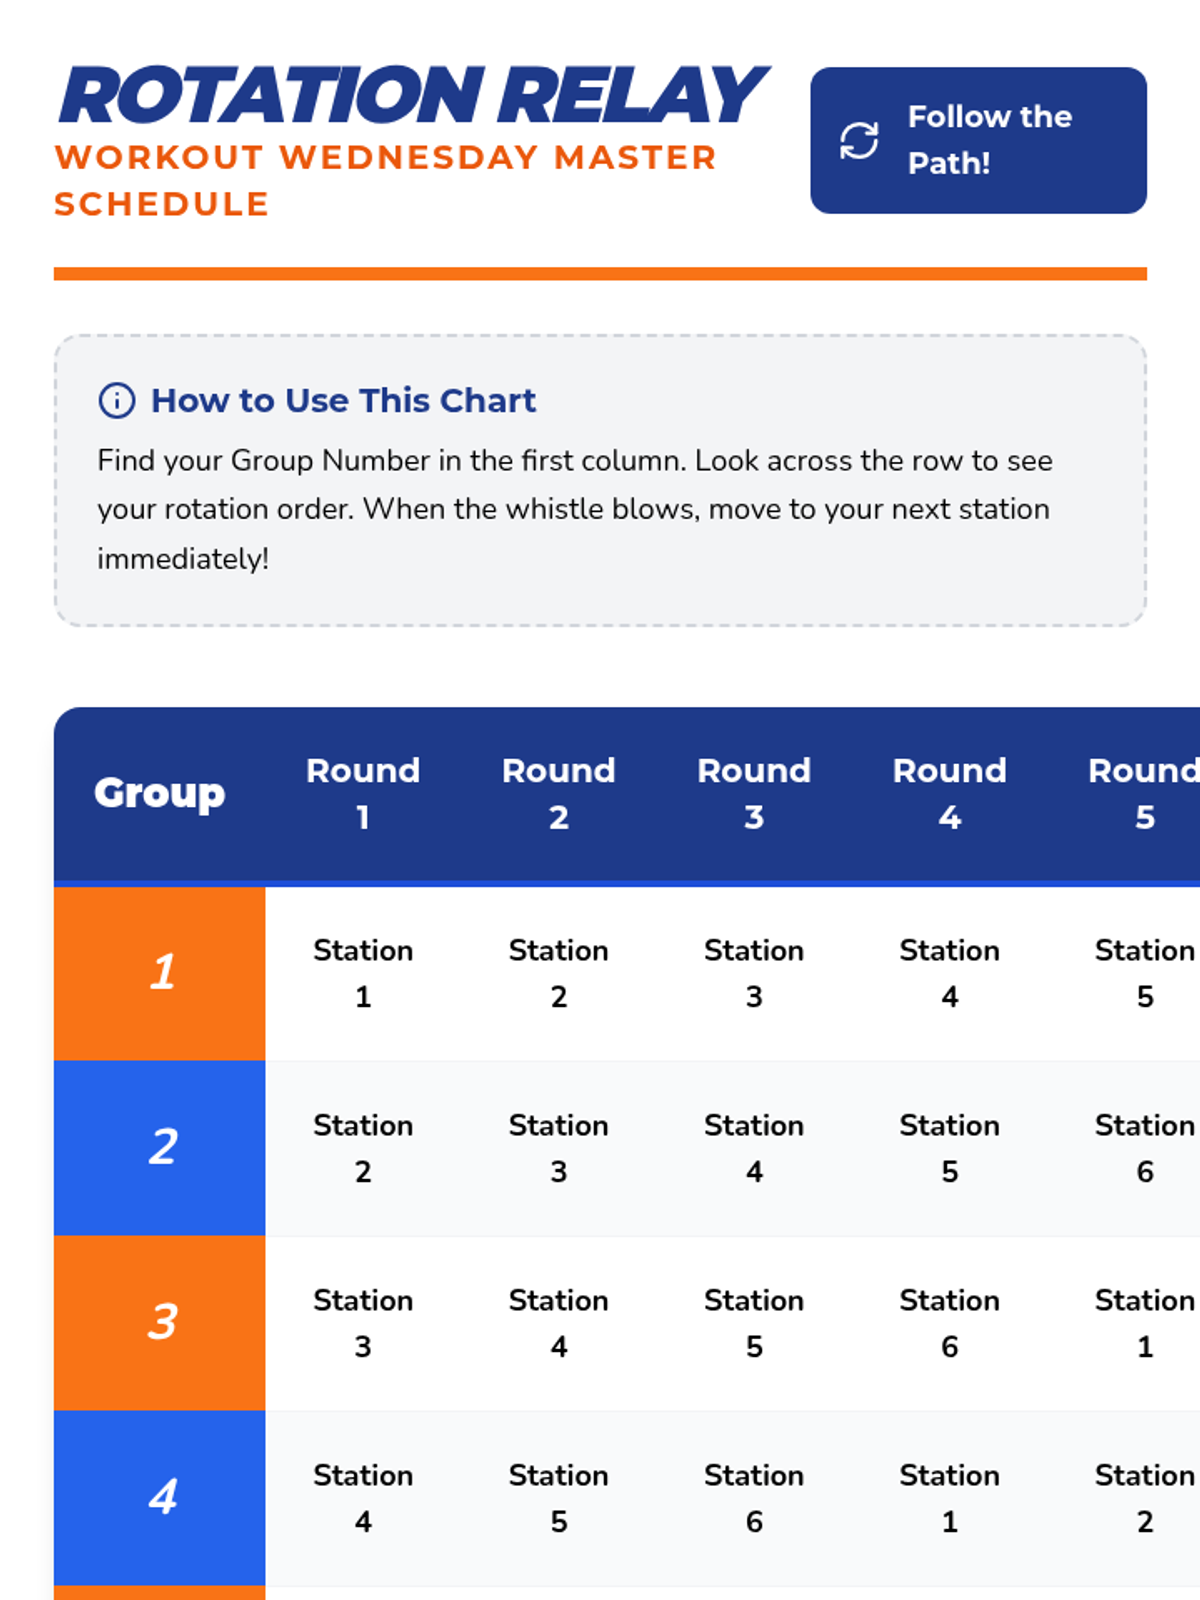This screenshot has height=1600, width=1200.
Task: Click Group 1 Round 1 Station 1 cell
Action: tap(363, 973)
